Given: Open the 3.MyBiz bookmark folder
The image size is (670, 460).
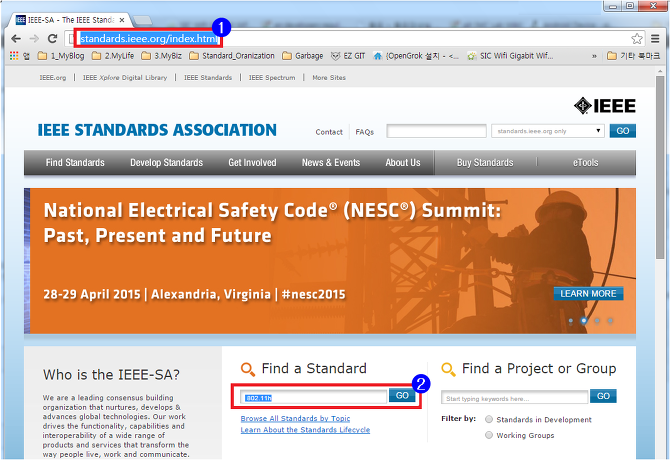Looking at the screenshot, I should (x=162, y=56).
